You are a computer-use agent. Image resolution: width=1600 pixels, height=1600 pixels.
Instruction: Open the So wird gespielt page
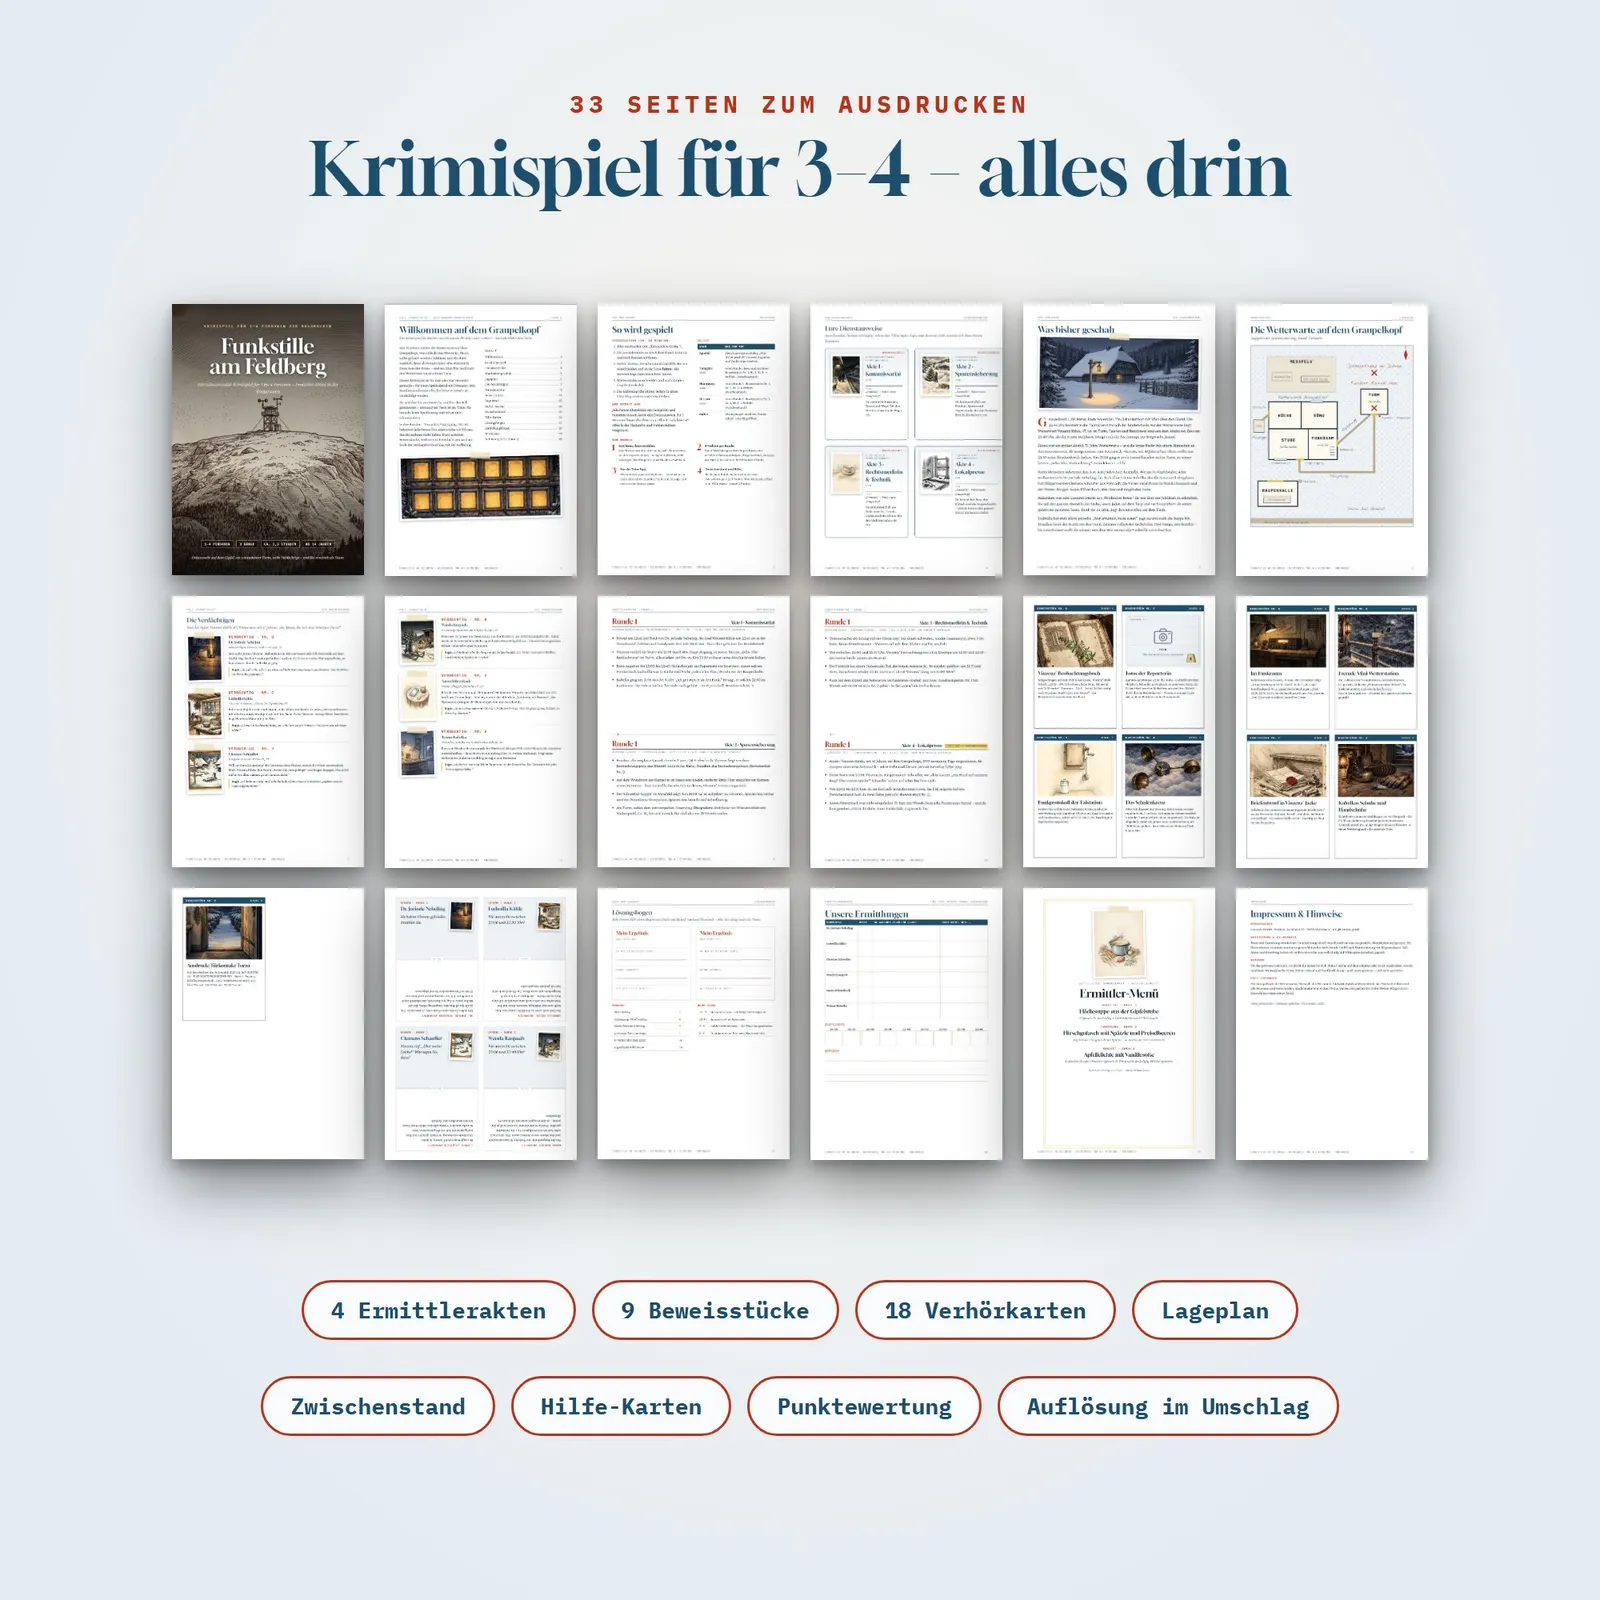click(693, 440)
